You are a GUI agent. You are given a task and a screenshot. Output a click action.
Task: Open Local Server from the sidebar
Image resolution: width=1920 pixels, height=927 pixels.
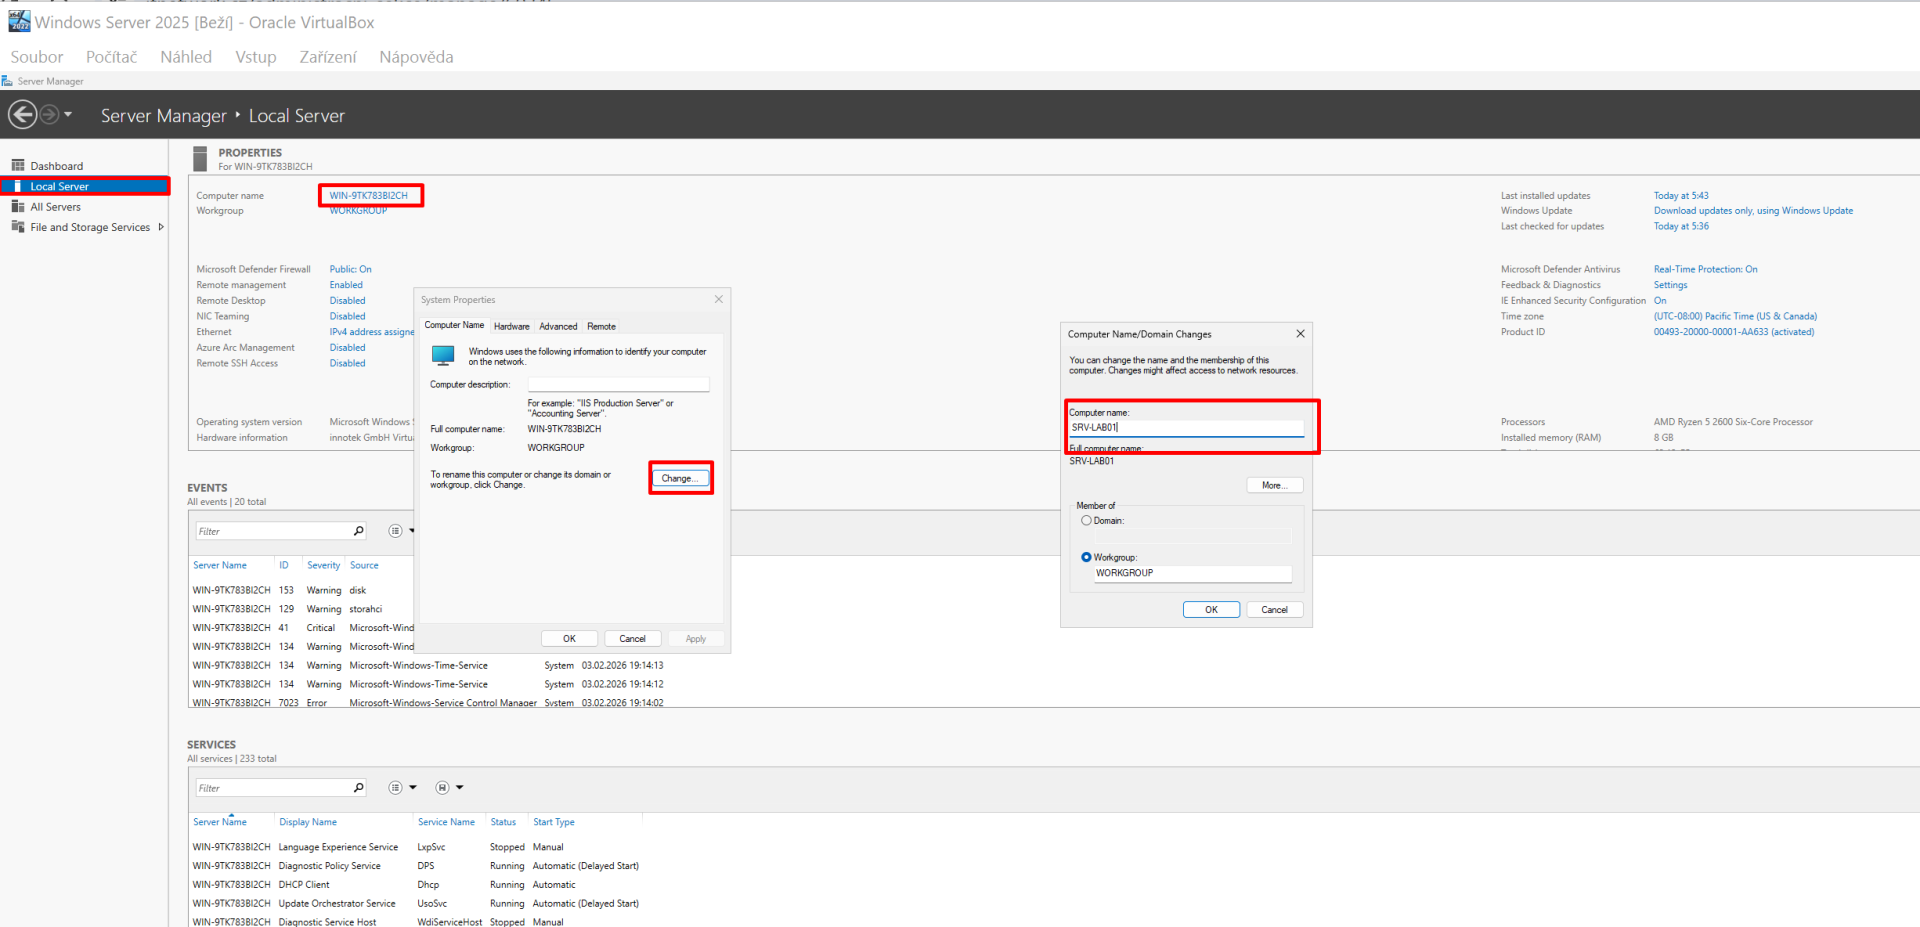point(60,186)
